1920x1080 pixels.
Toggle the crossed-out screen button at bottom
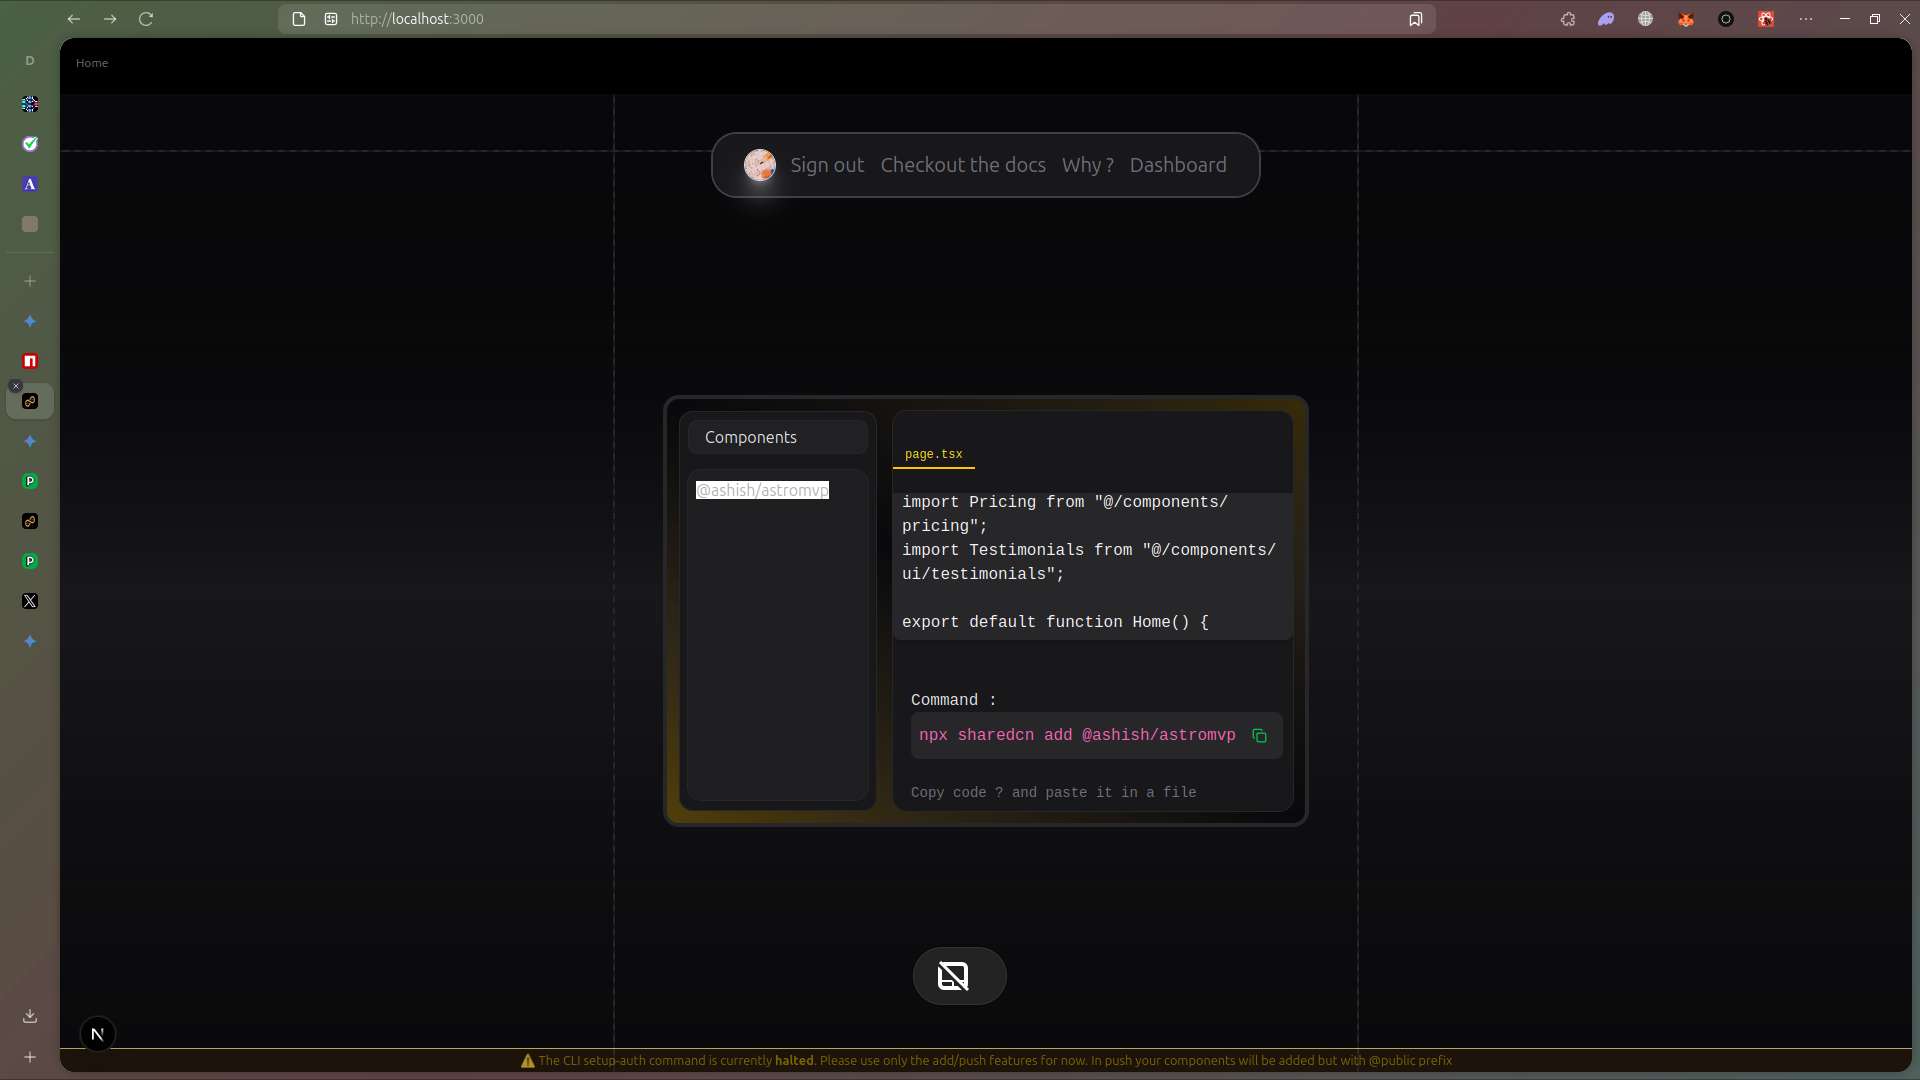[958, 976]
